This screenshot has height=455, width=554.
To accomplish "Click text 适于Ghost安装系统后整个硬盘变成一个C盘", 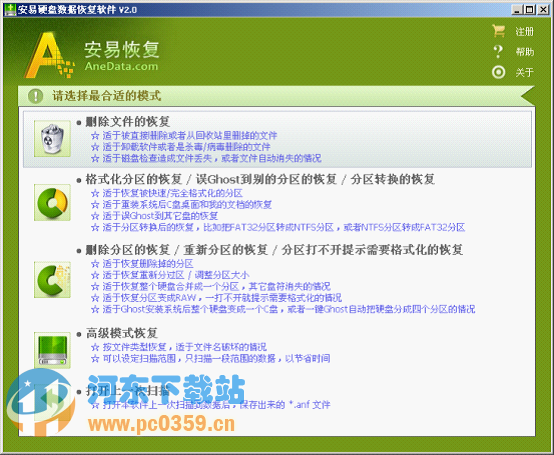I will (x=190, y=309).
